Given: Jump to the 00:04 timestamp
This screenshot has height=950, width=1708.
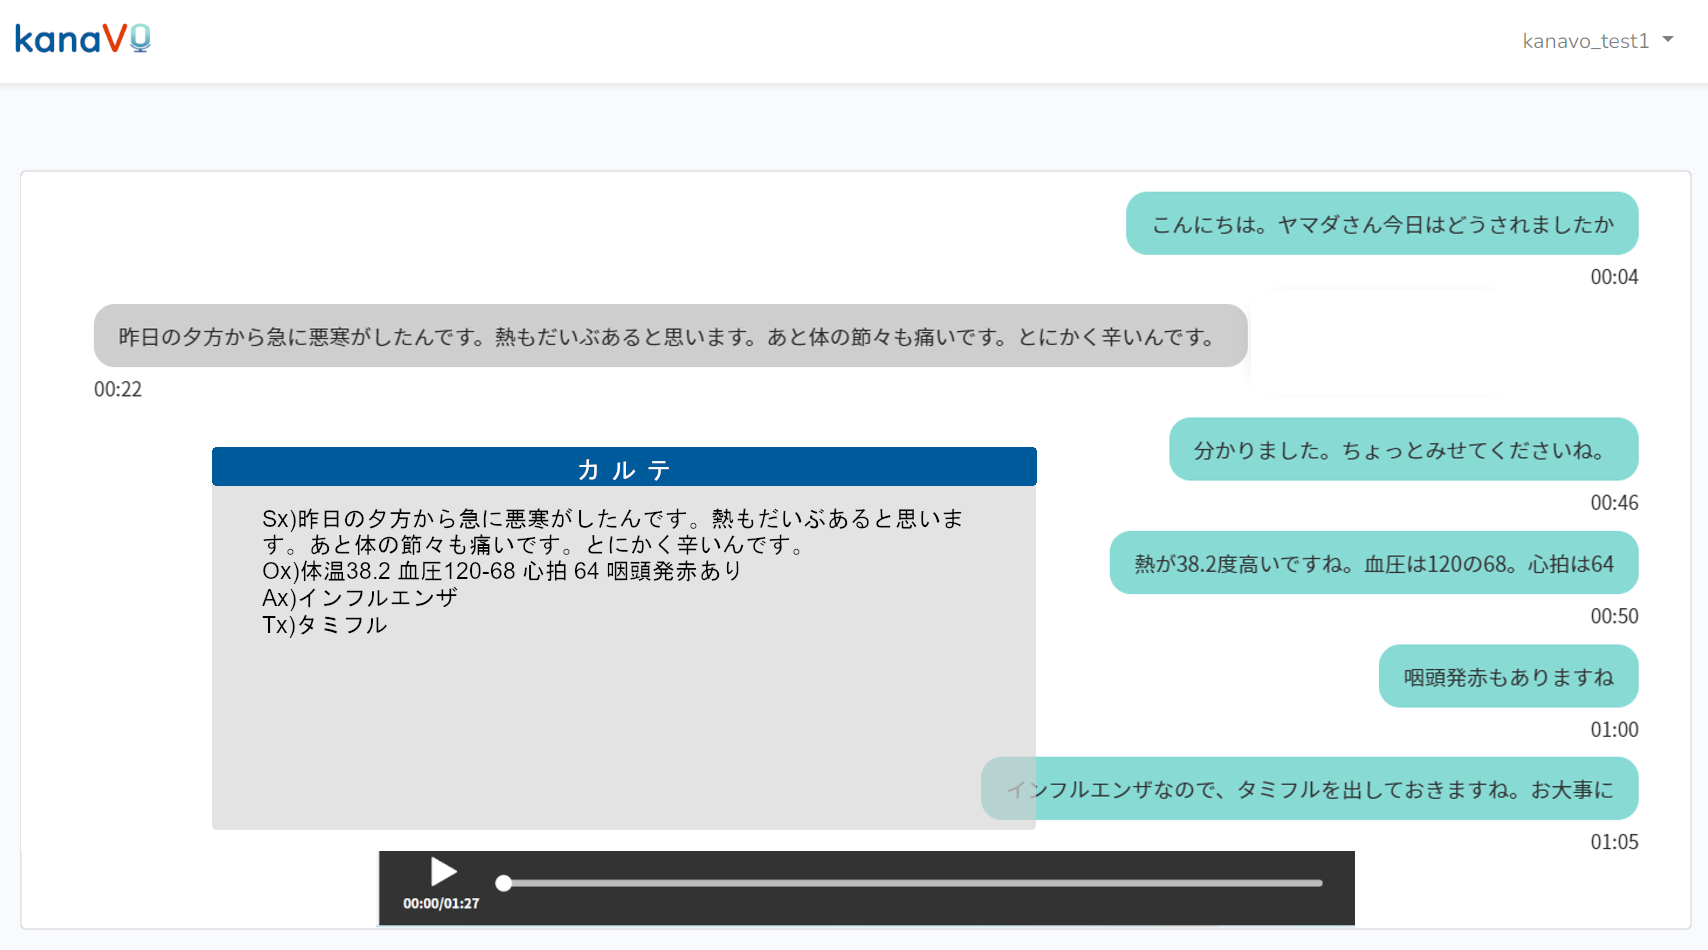Looking at the screenshot, I should (x=1613, y=277).
